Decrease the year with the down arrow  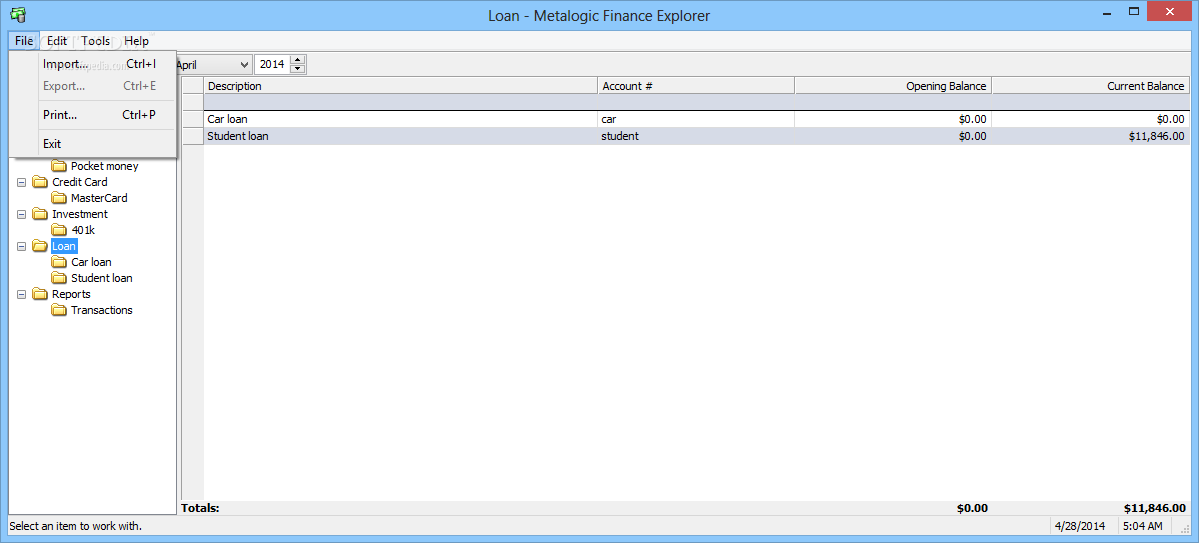[x=298, y=70]
